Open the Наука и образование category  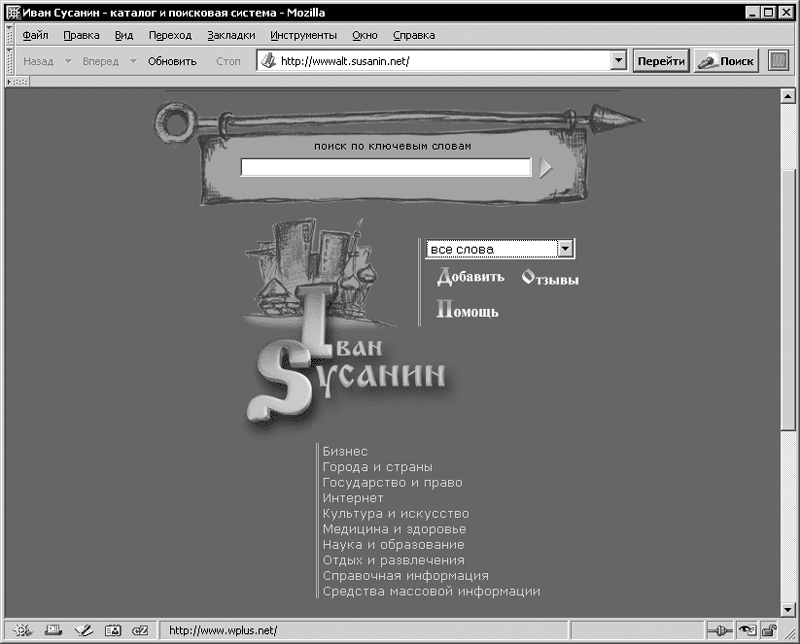pyautogui.click(x=393, y=545)
